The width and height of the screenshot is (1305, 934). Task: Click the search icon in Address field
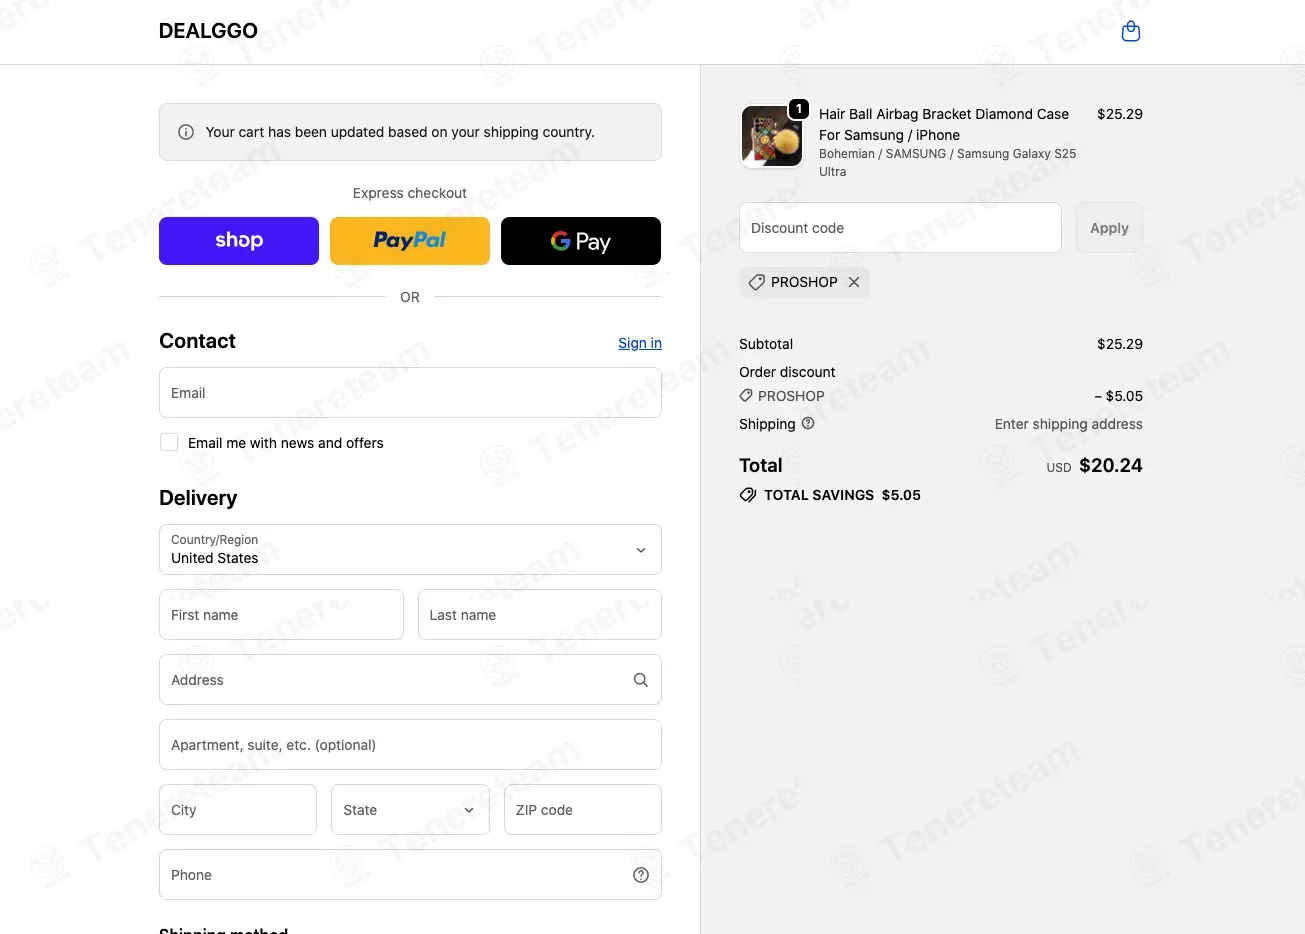pos(641,680)
